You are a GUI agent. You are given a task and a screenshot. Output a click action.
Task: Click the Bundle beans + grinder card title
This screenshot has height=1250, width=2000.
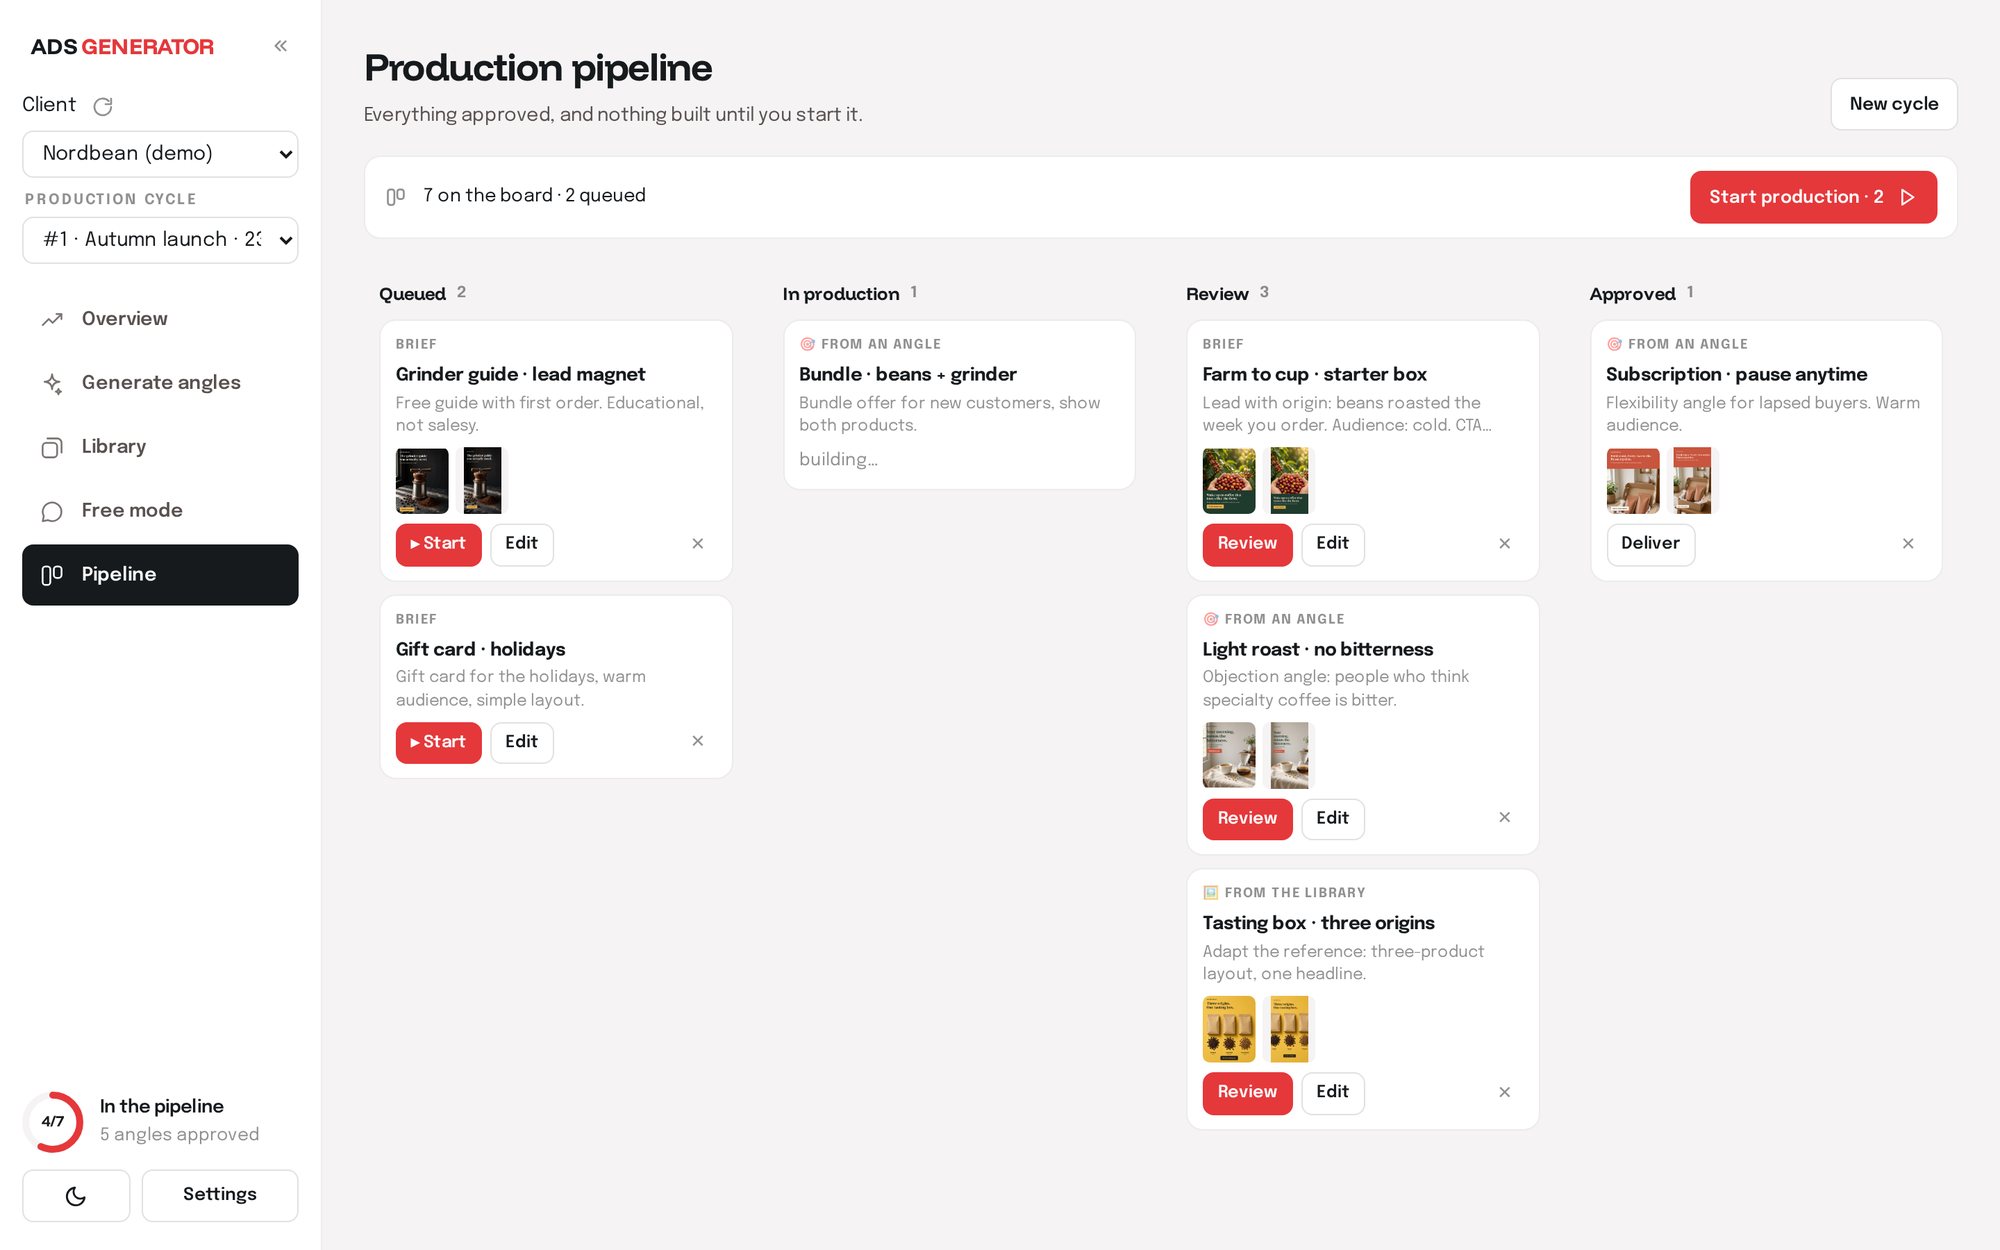[x=907, y=375]
